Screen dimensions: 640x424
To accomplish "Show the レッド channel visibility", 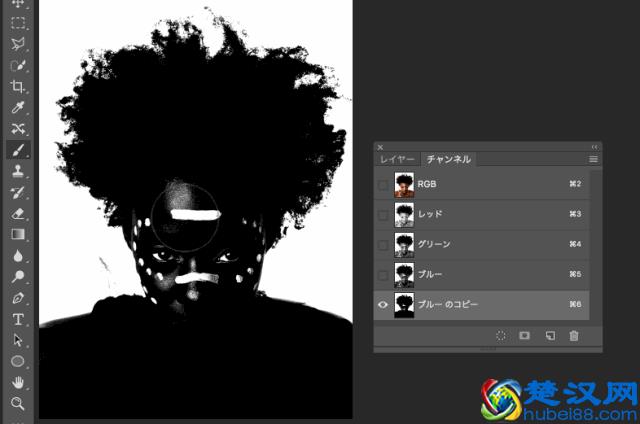I will [383, 215].
